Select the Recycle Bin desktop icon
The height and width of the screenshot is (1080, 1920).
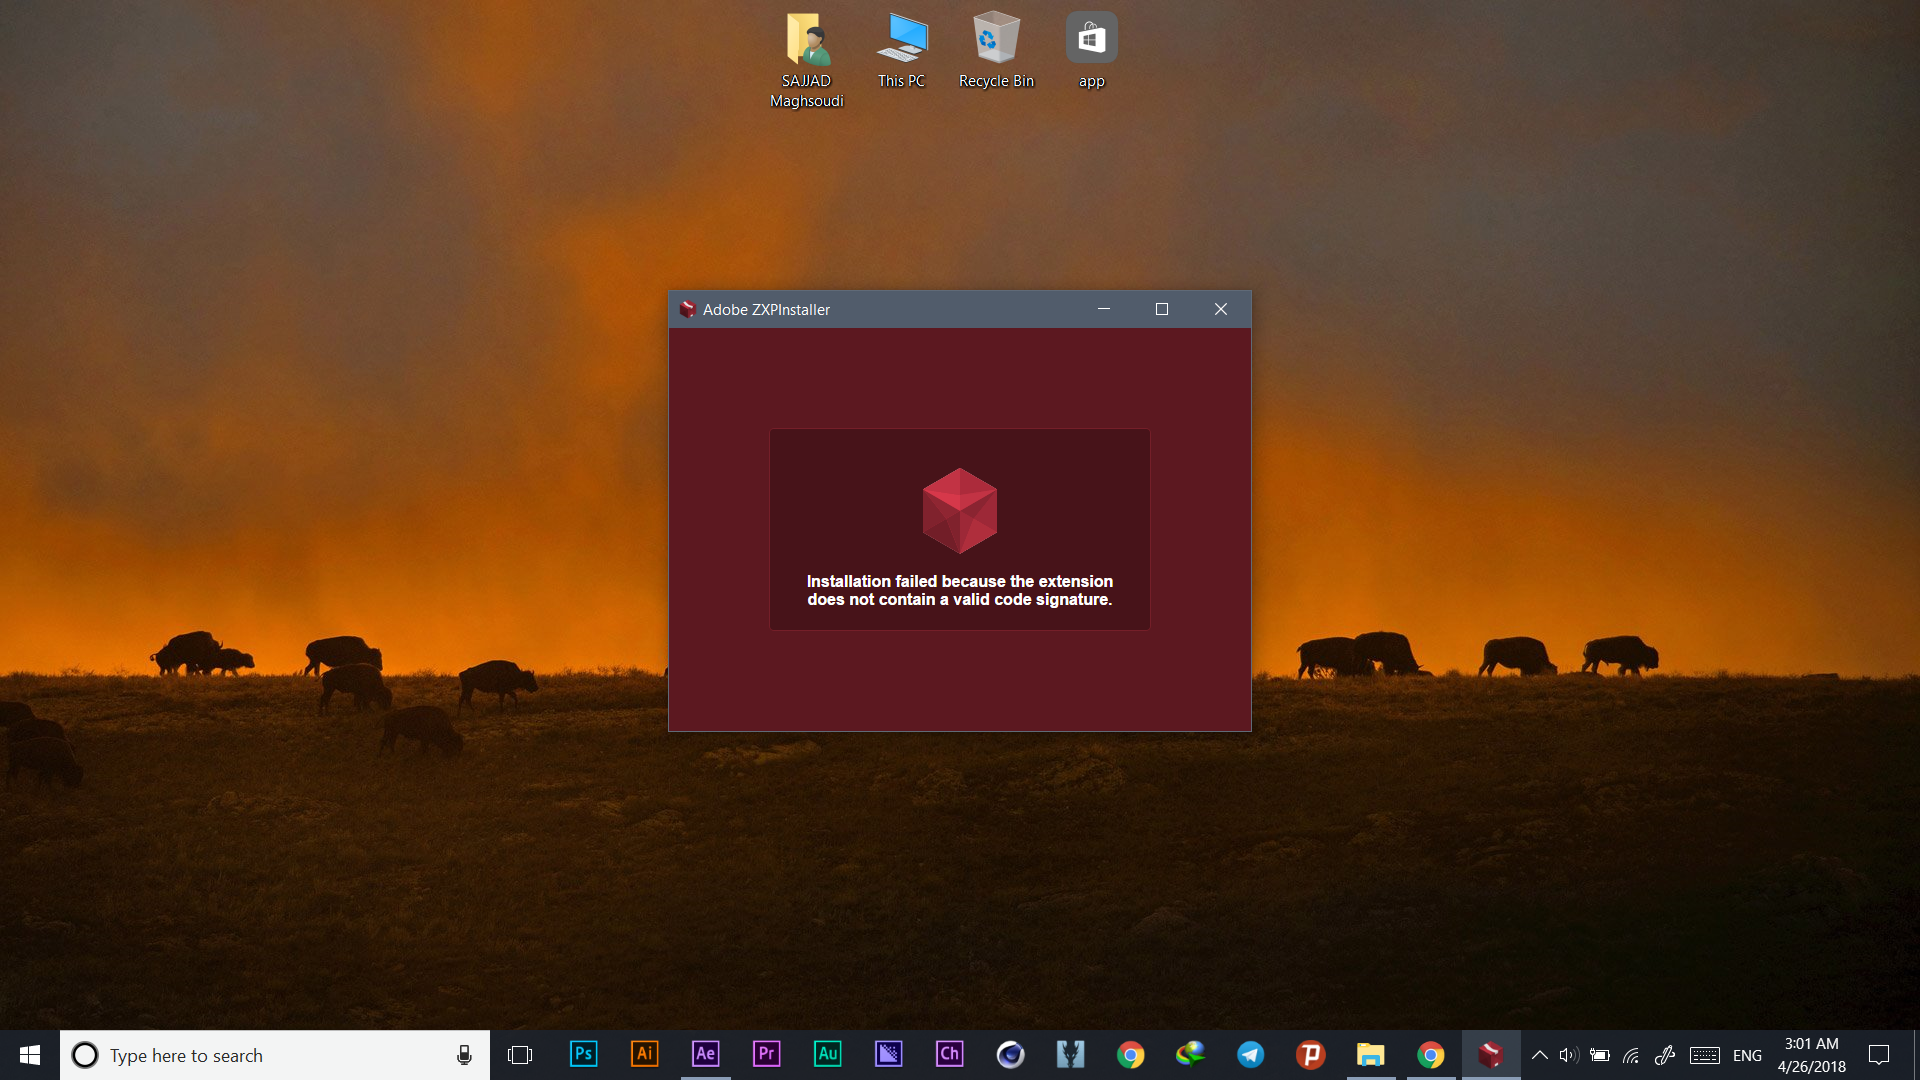996,51
